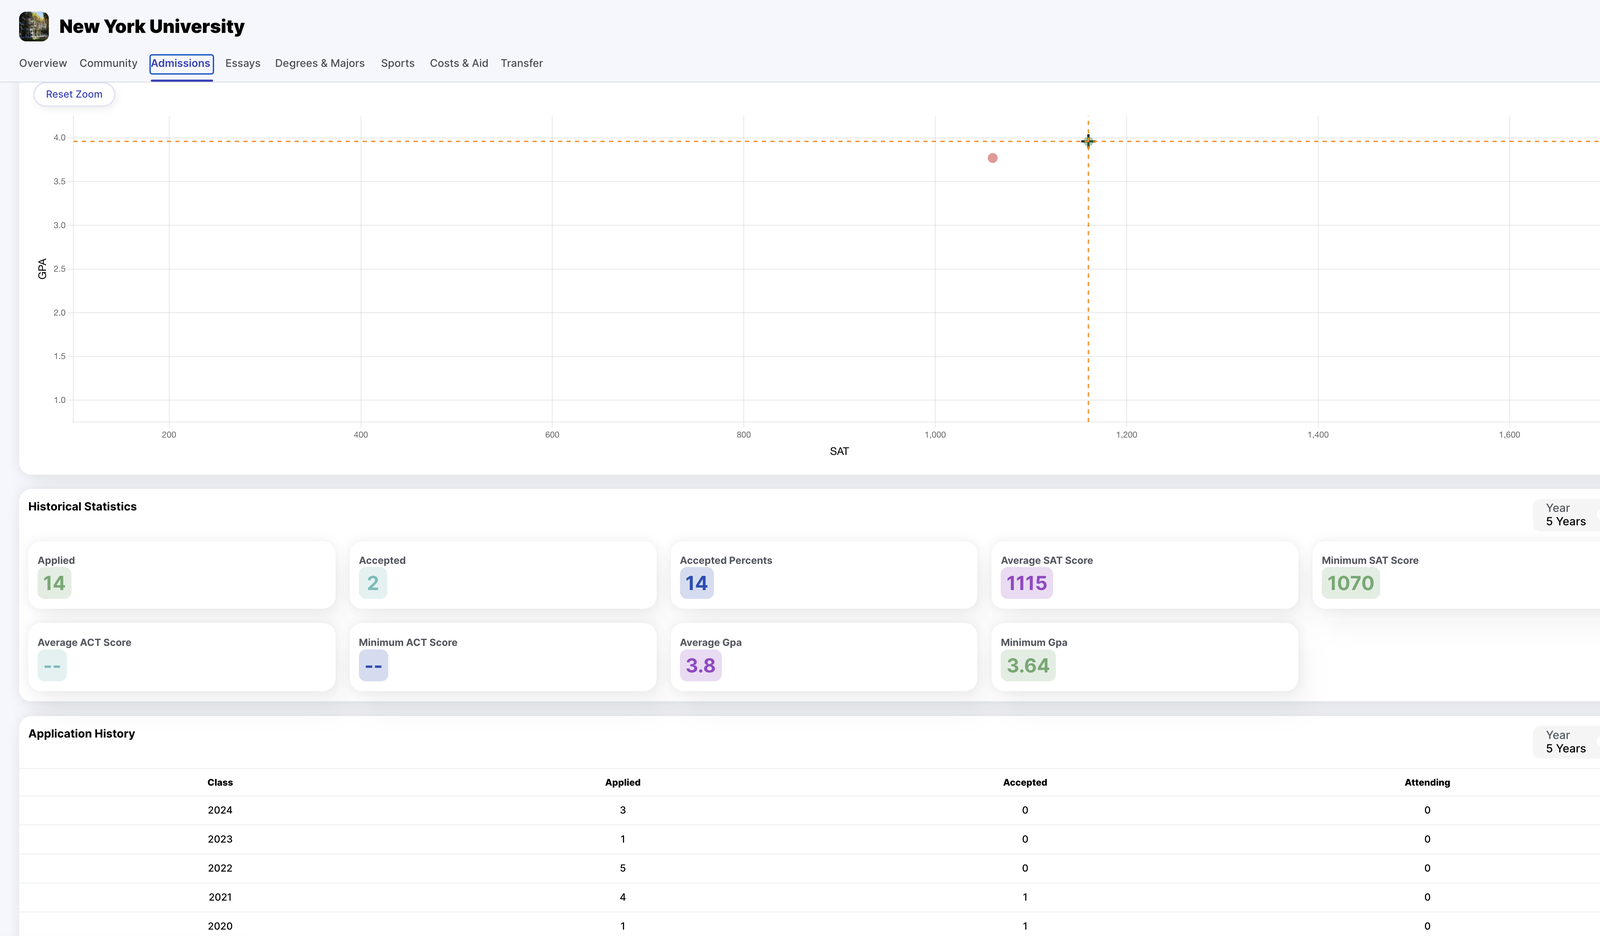1600x936 pixels.
Task: Select the 2021 class row
Action: click(x=810, y=897)
